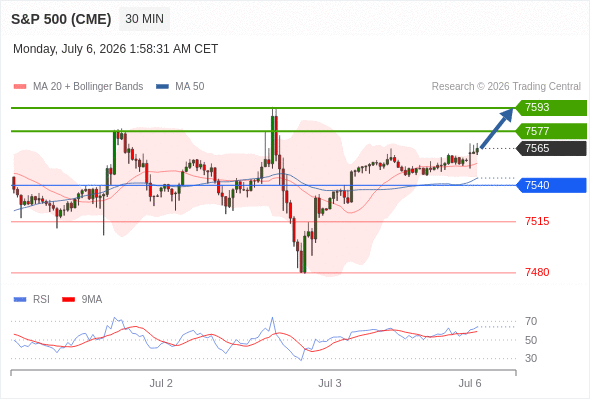This screenshot has width=590, height=400.
Task: Click the Research © 2026 Trading Central credit
Action: [x=506, y=87]
